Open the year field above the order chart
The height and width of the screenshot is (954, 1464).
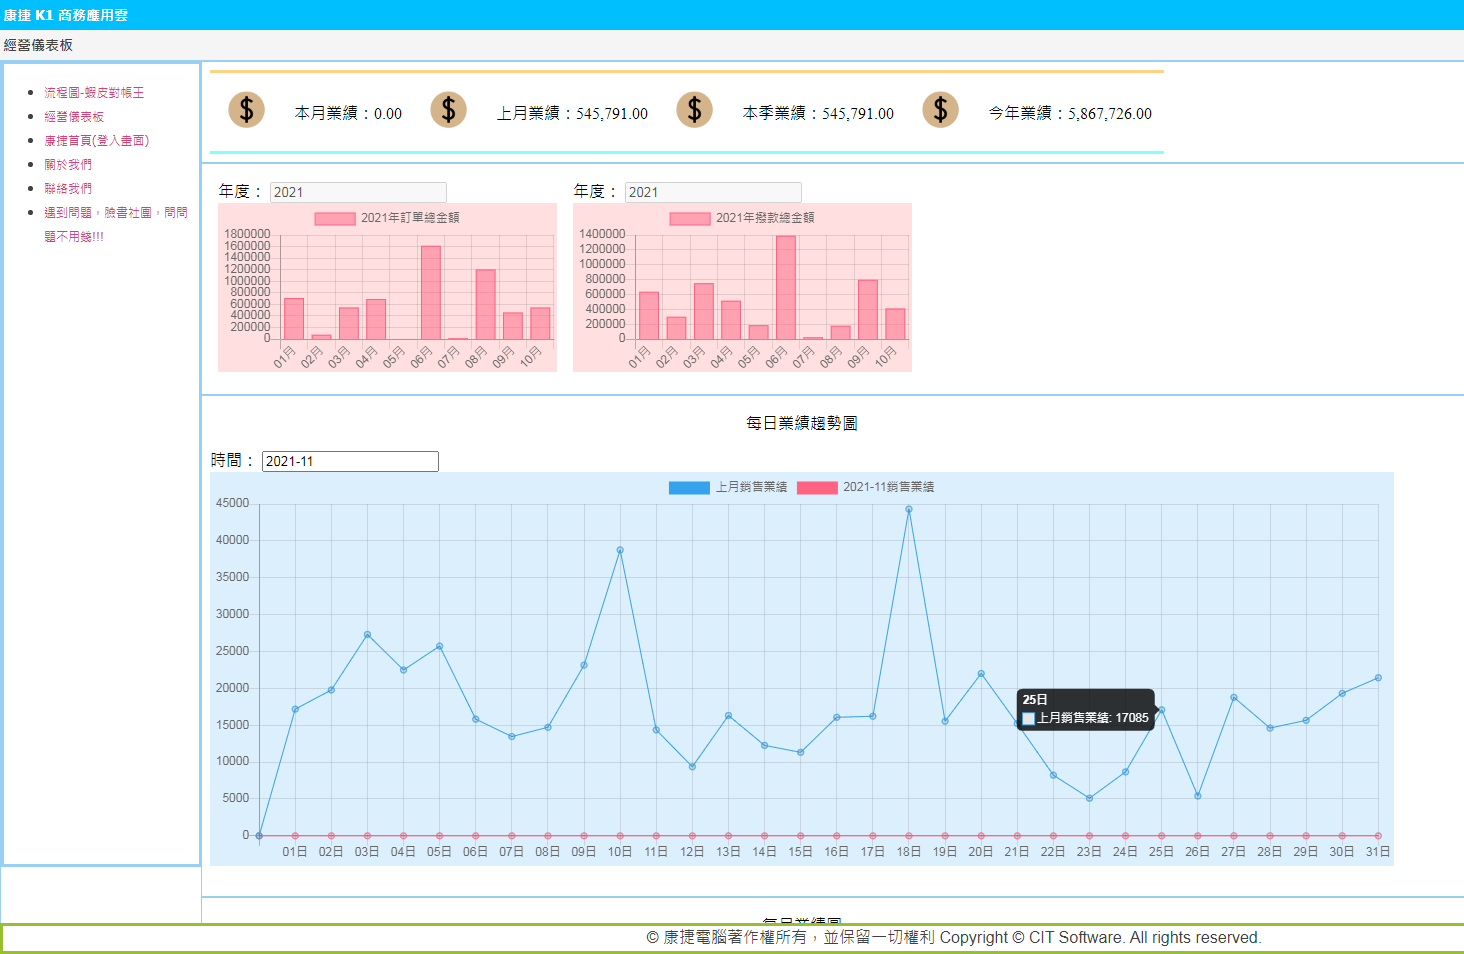coord(358,192)
